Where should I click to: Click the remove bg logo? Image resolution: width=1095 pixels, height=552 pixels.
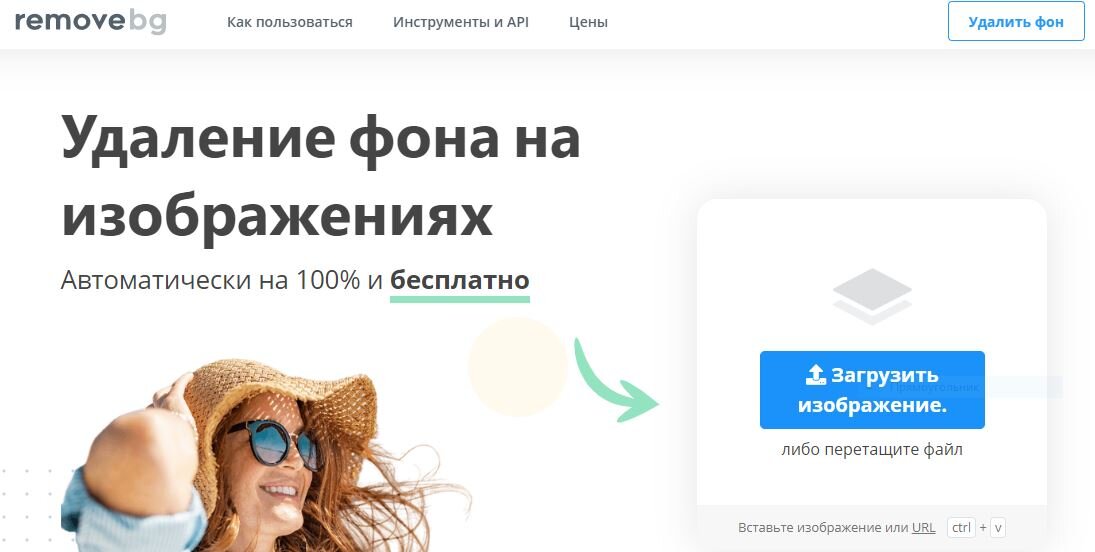91,21
